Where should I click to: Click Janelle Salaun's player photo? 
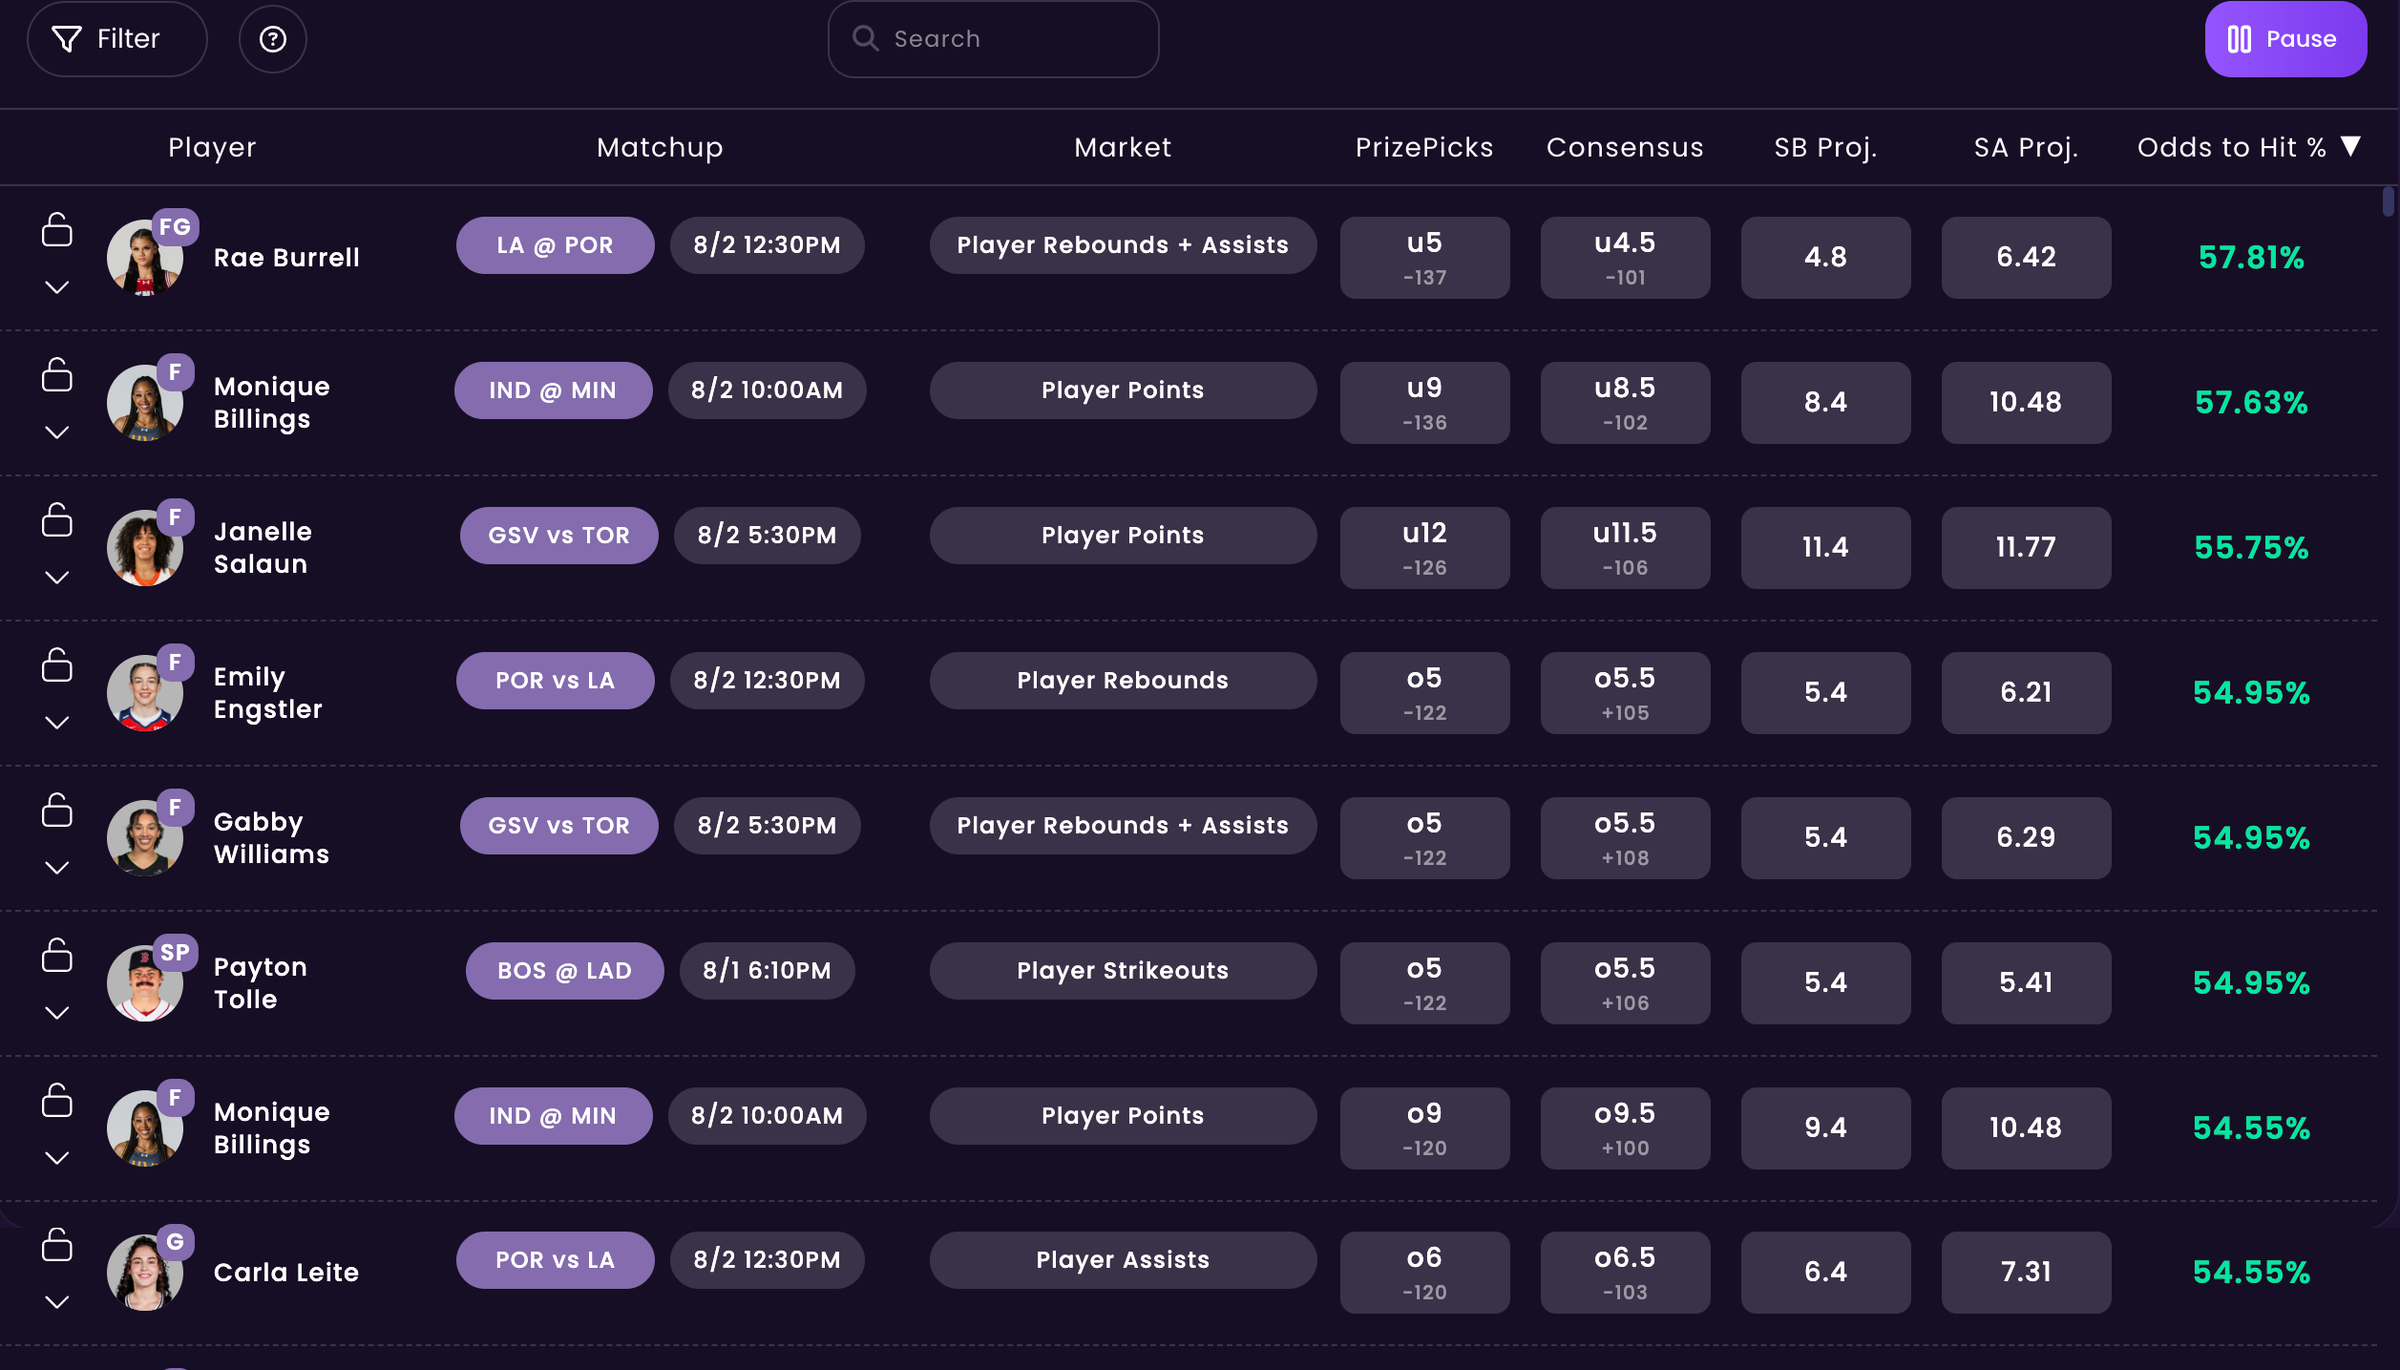(145, 548)
